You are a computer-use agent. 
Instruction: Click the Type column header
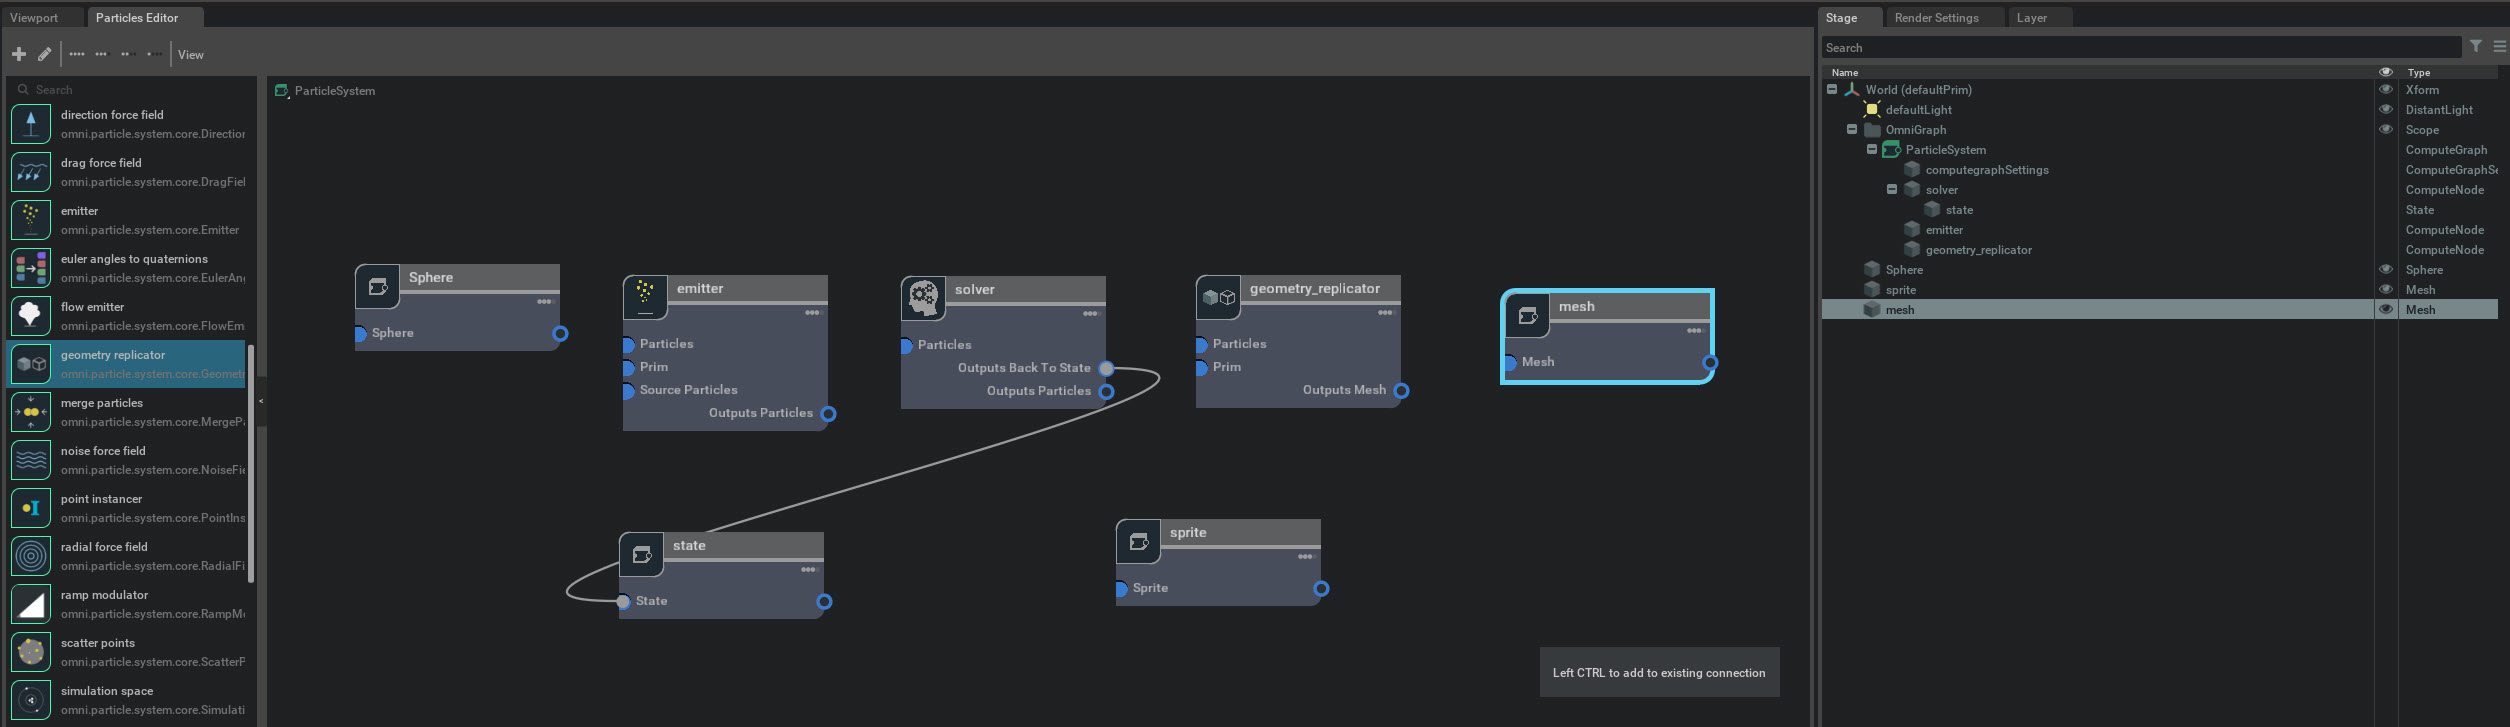(2419, 72)
